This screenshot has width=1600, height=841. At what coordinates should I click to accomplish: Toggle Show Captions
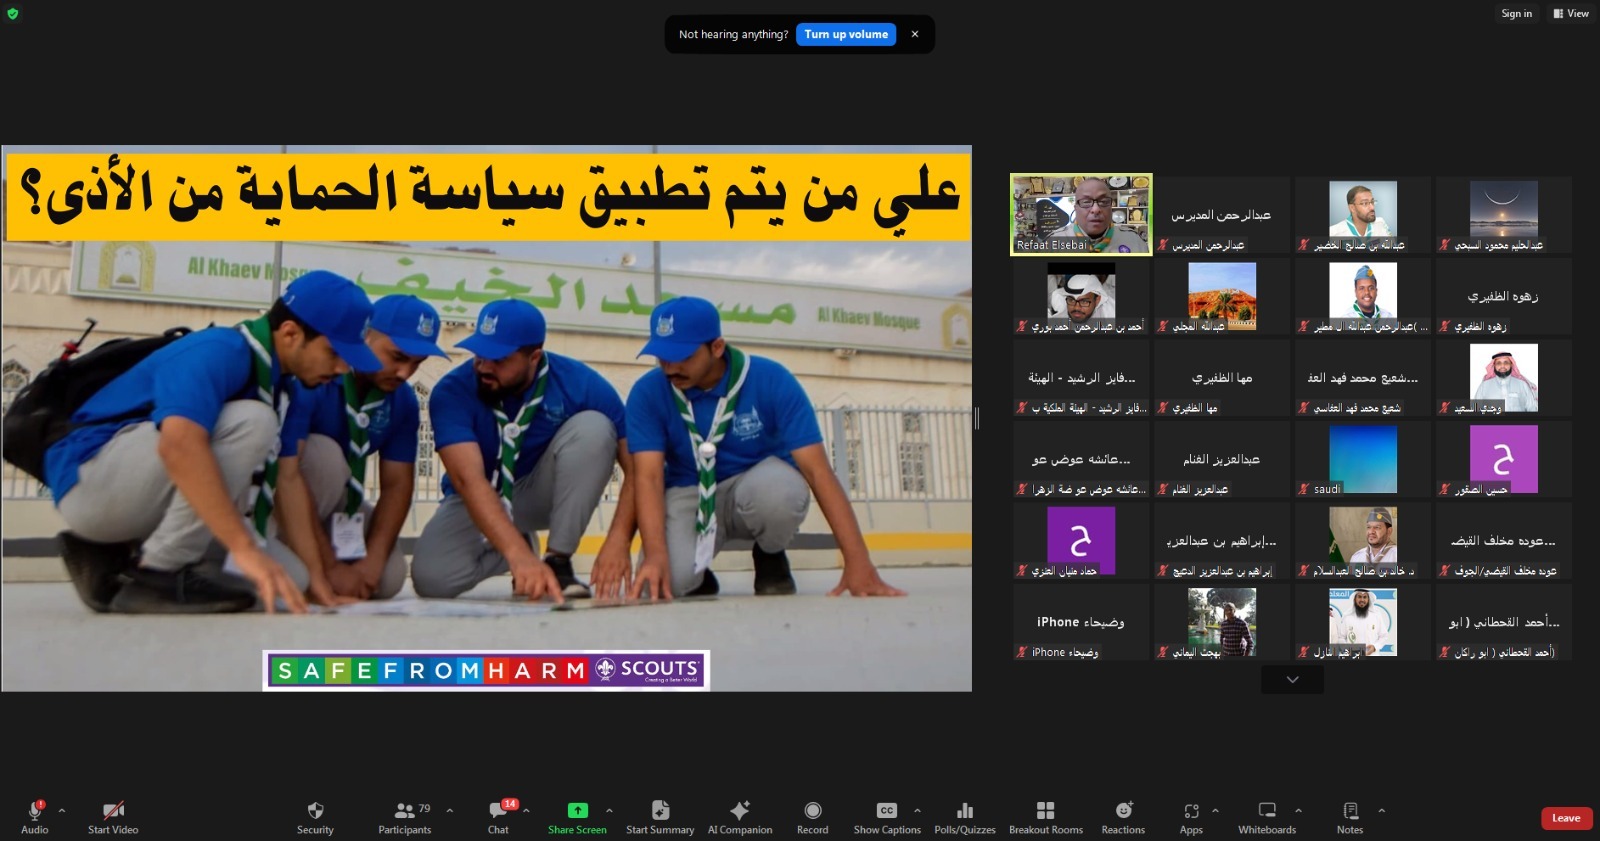886,811
